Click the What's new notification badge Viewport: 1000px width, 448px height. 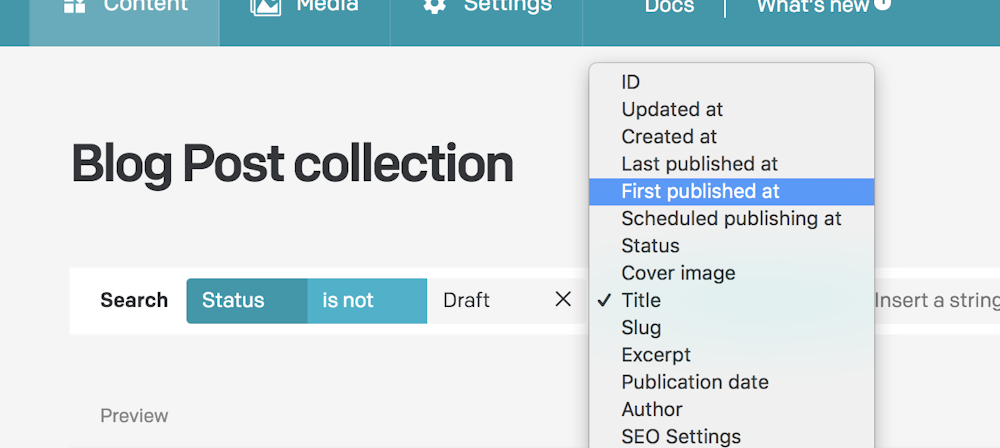point(883,4)
